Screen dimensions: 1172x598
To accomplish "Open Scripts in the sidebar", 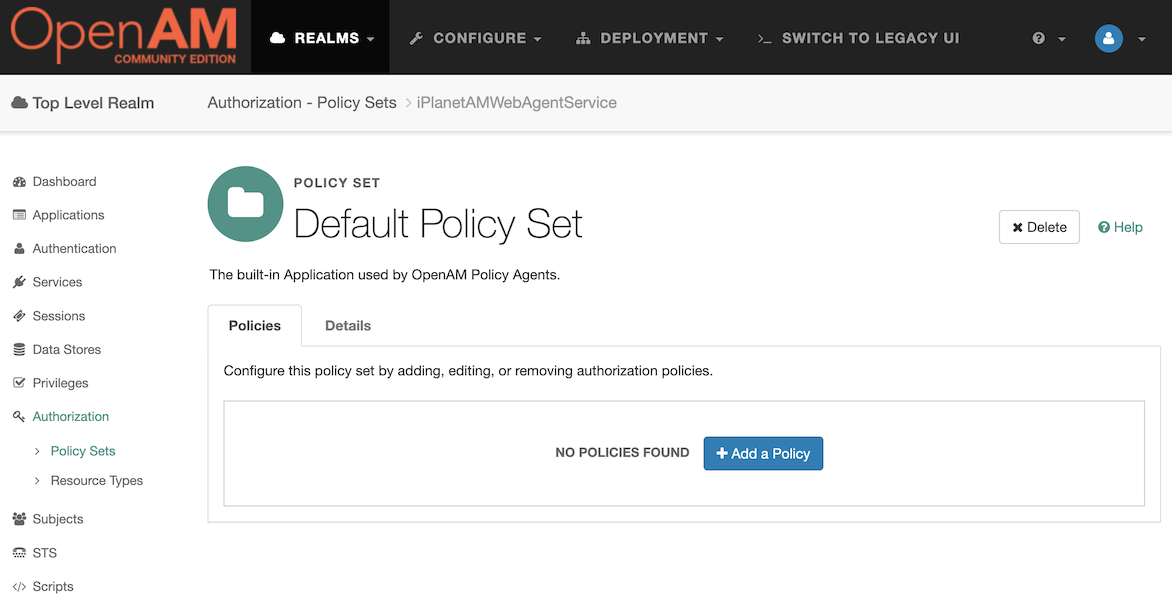I will [53, 587].
